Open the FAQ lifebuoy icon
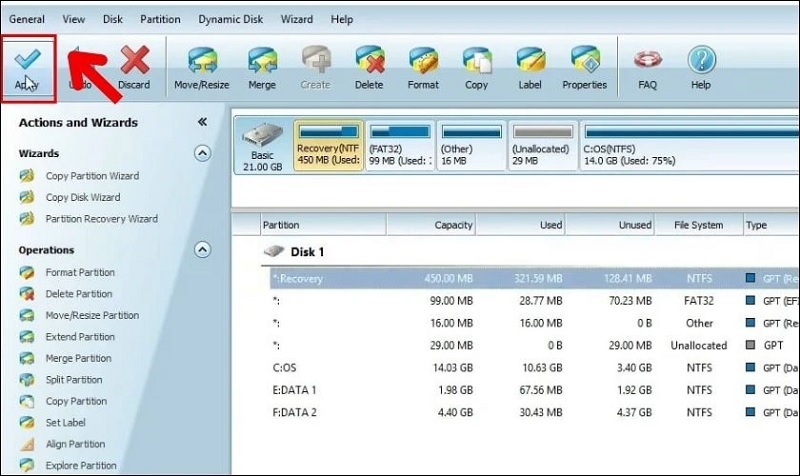Viewport: 800px width, 476px height. click(648, 62)
